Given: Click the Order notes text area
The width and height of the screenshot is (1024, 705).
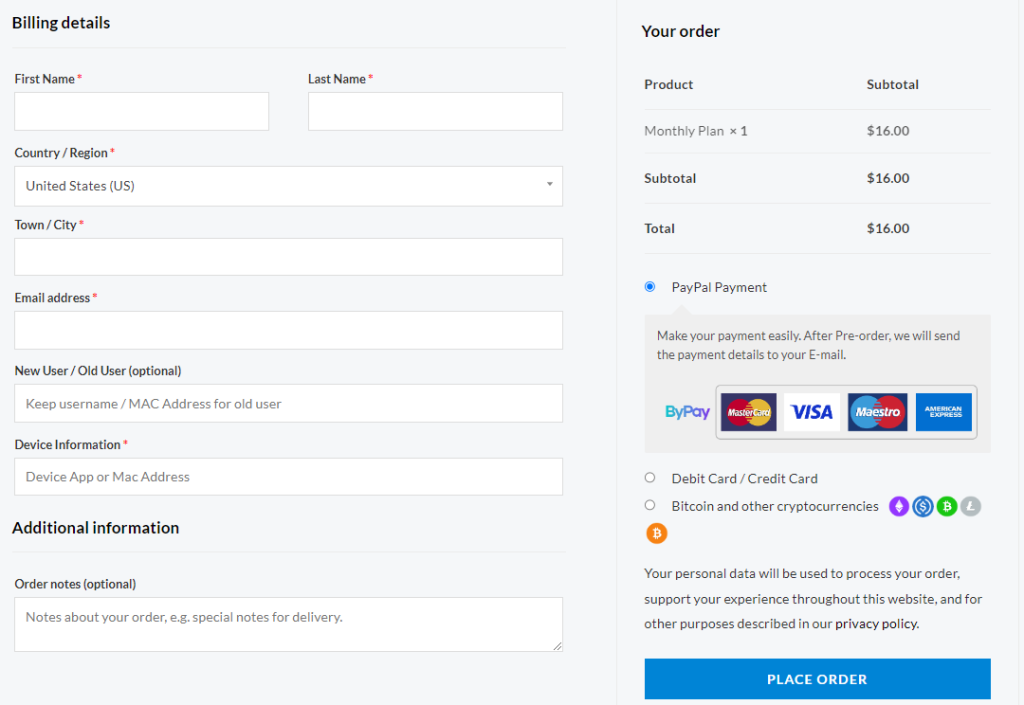Looking at the screenshot, I should (288, 625).
